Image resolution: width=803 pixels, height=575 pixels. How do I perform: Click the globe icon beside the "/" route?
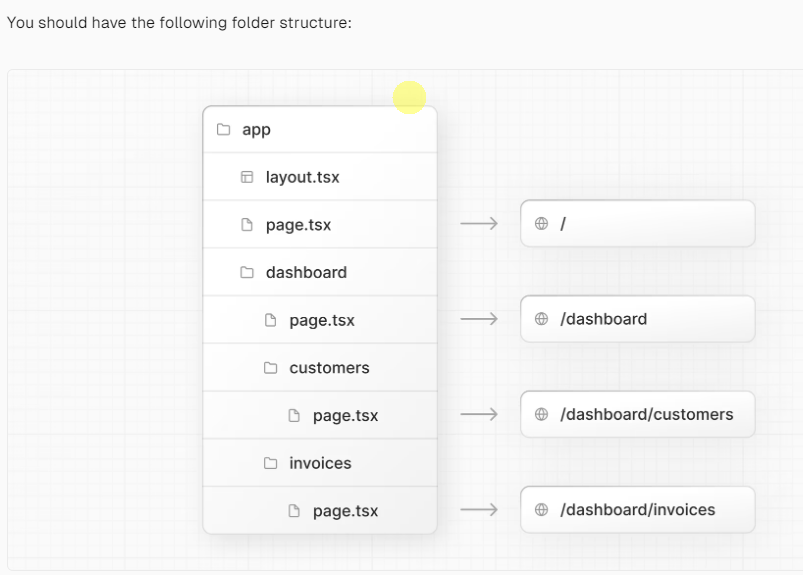(x=541, y=225)
